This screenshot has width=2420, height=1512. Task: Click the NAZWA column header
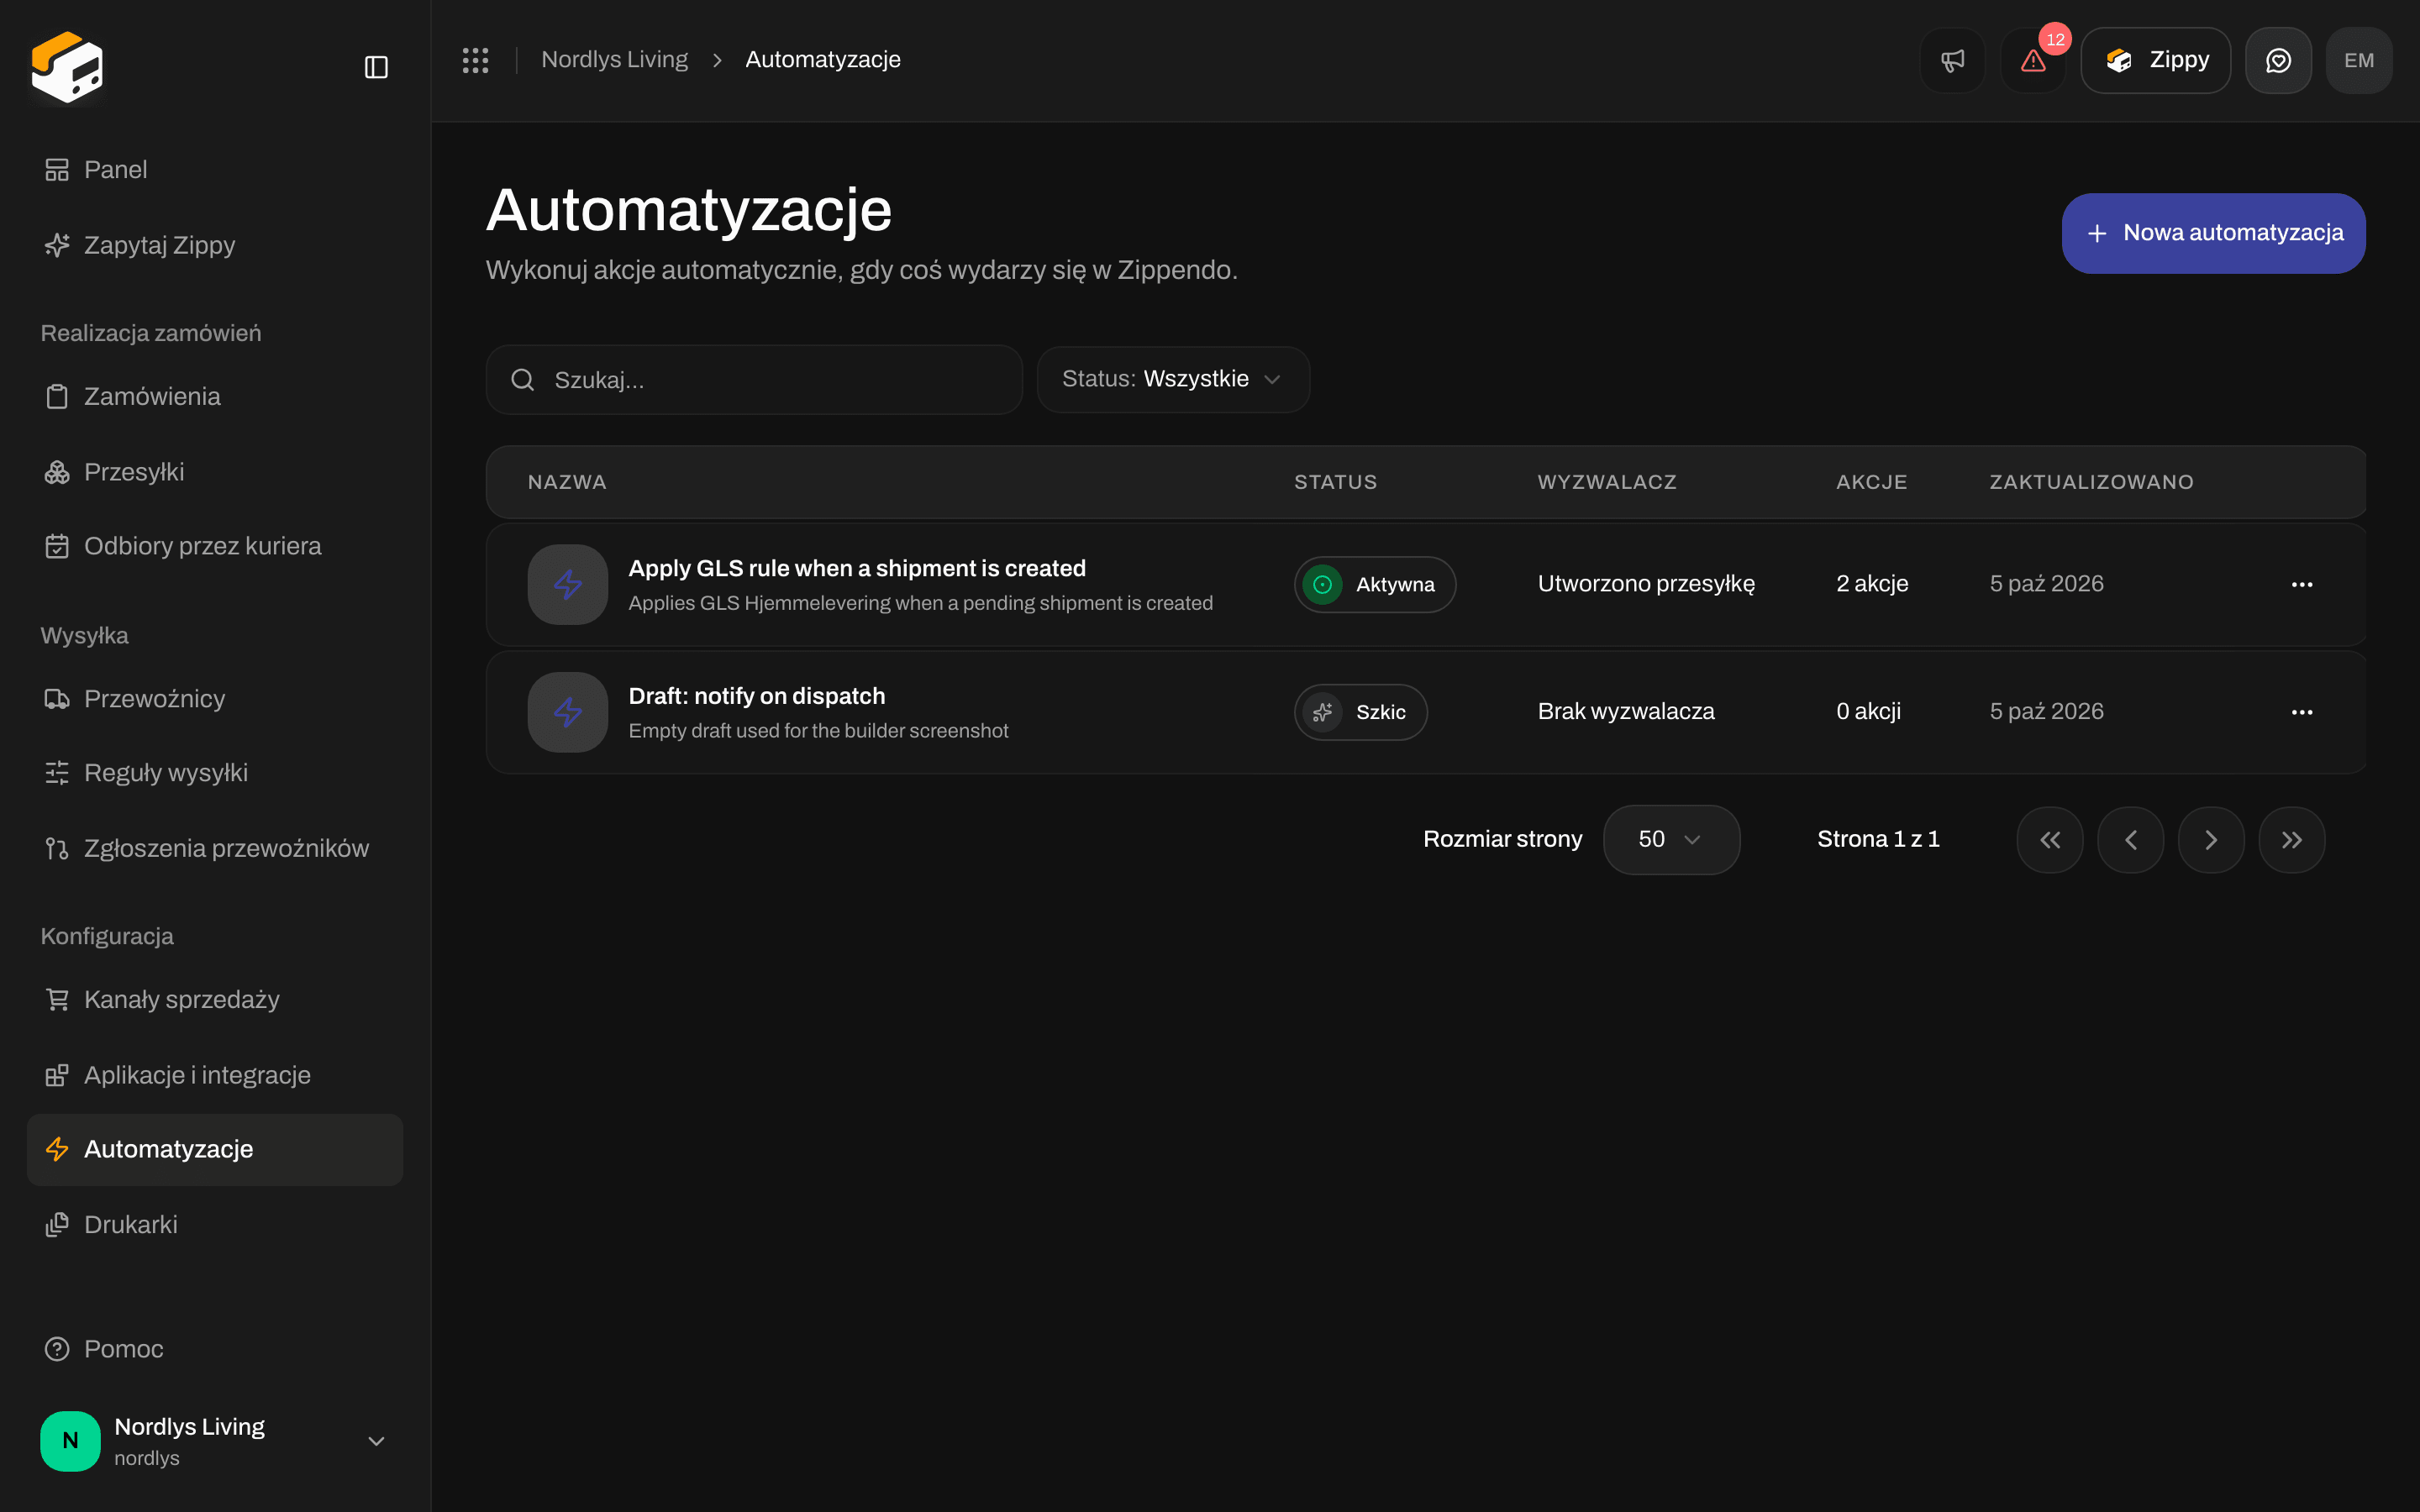[567, 482]
